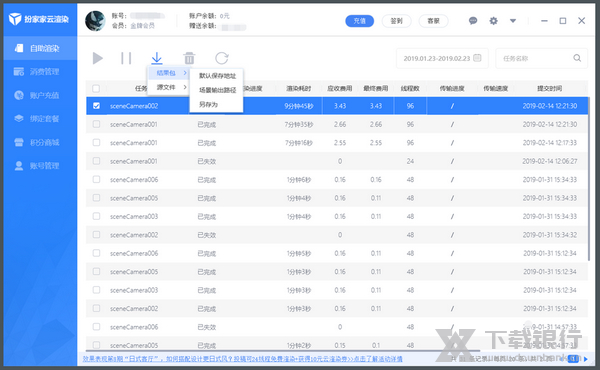
Task: Click the blue arrow beside bottom notice
Action: [x=585, y=359]
